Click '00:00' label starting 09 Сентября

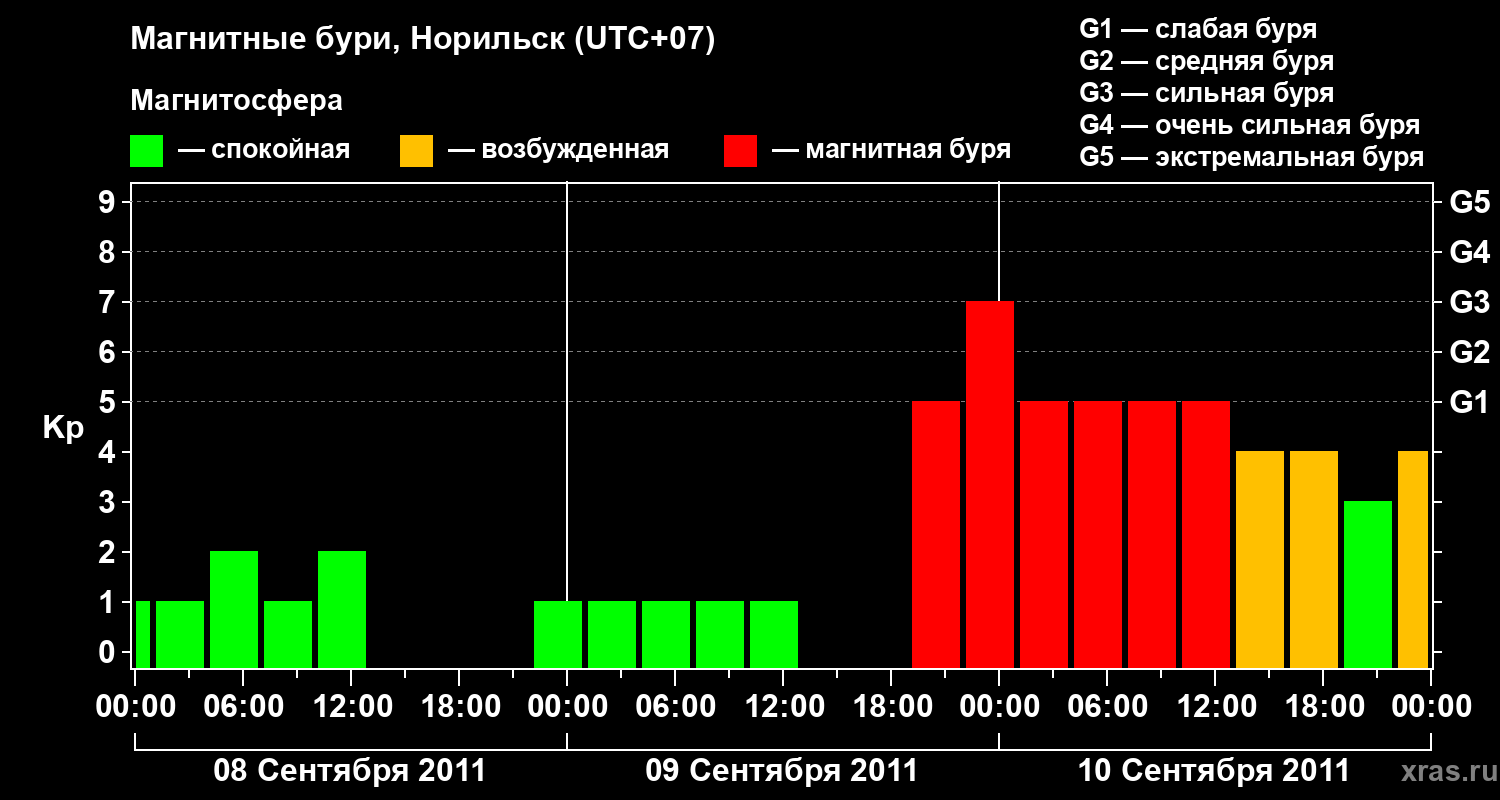pyautogui.click(x=567, y=706)
